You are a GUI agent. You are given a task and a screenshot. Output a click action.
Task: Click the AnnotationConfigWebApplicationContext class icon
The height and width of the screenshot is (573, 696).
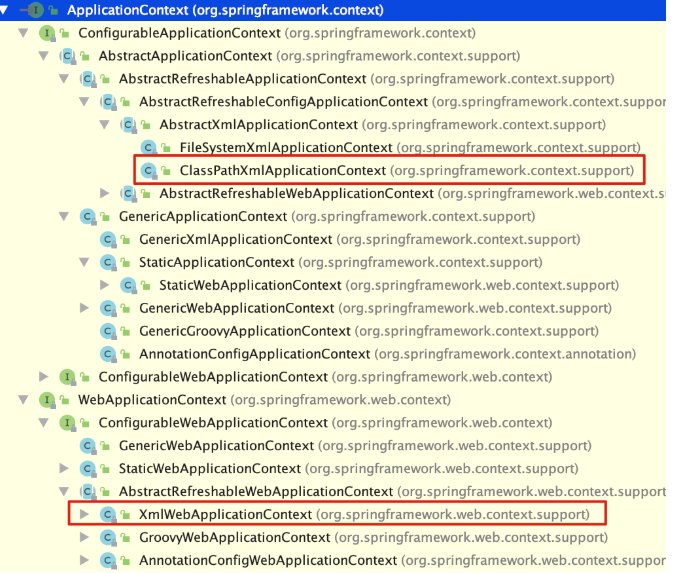108,561
